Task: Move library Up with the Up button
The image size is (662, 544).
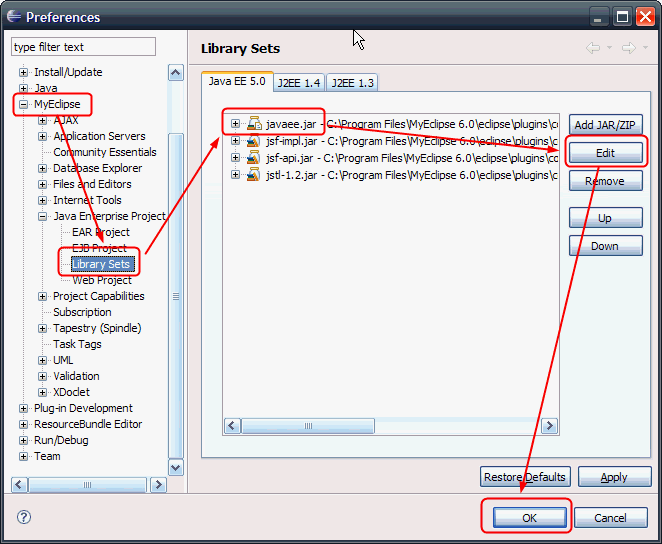Action: 605,218
